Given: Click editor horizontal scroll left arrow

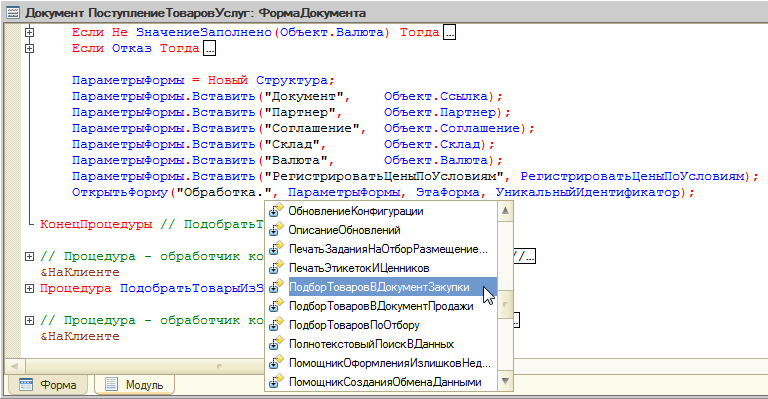Looking at the screenshot, I should pos(15,366).
